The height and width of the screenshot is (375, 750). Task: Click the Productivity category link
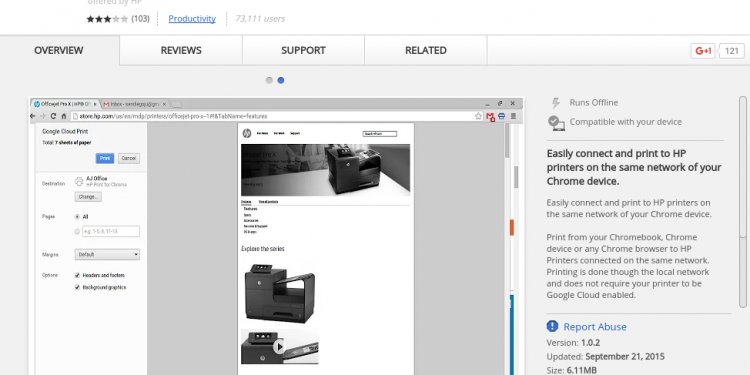pyautogui.click(x=192, y=19)
